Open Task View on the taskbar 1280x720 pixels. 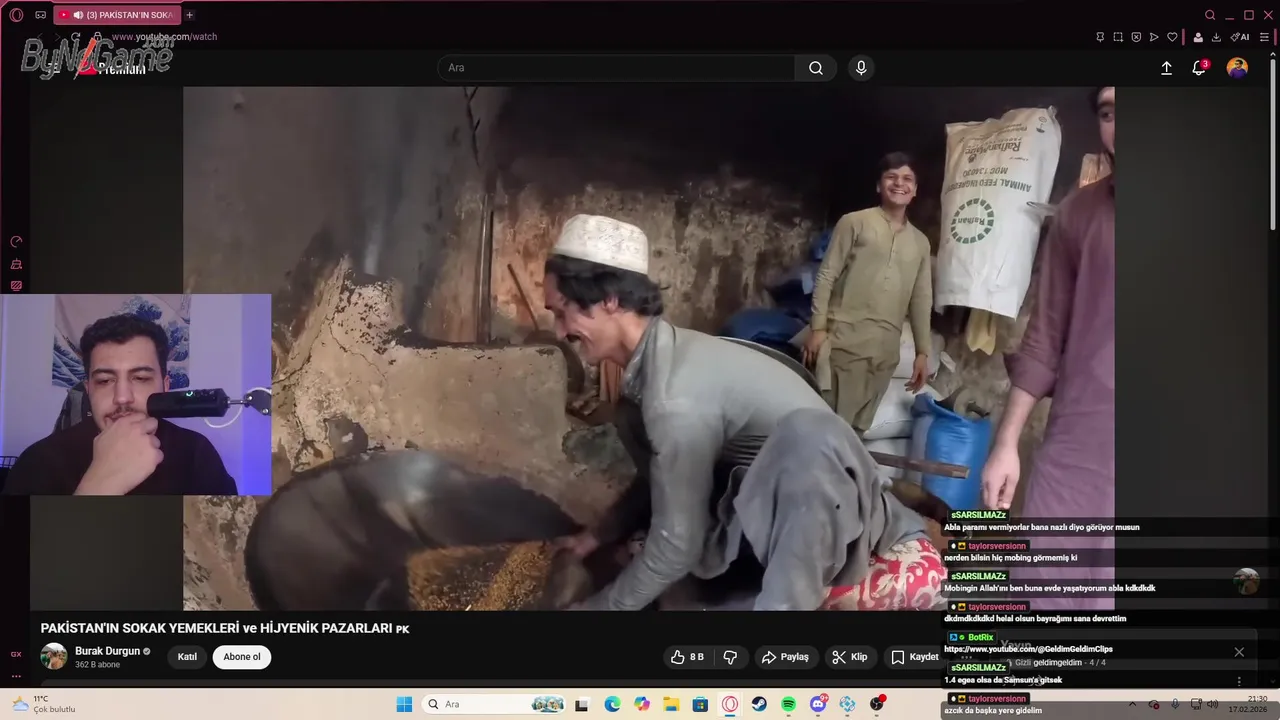pyautogui.click(x=582, y=704)
